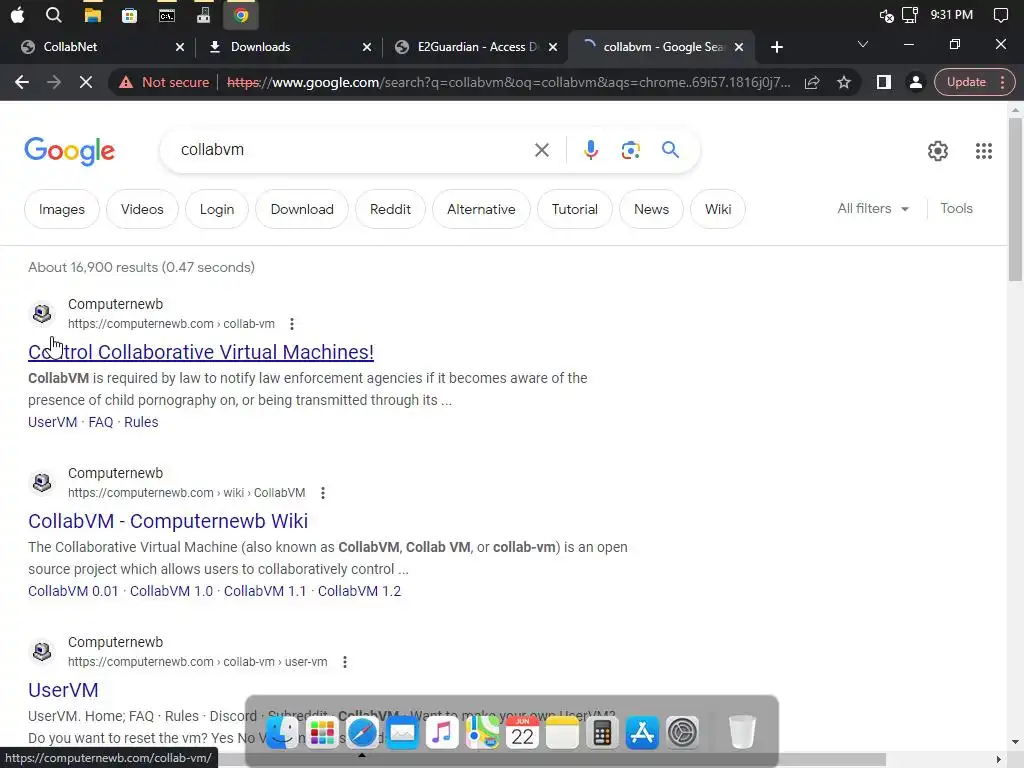Open more options for the collab-vm result
The height and width of the screenshot is (768, 1024).
292,324
